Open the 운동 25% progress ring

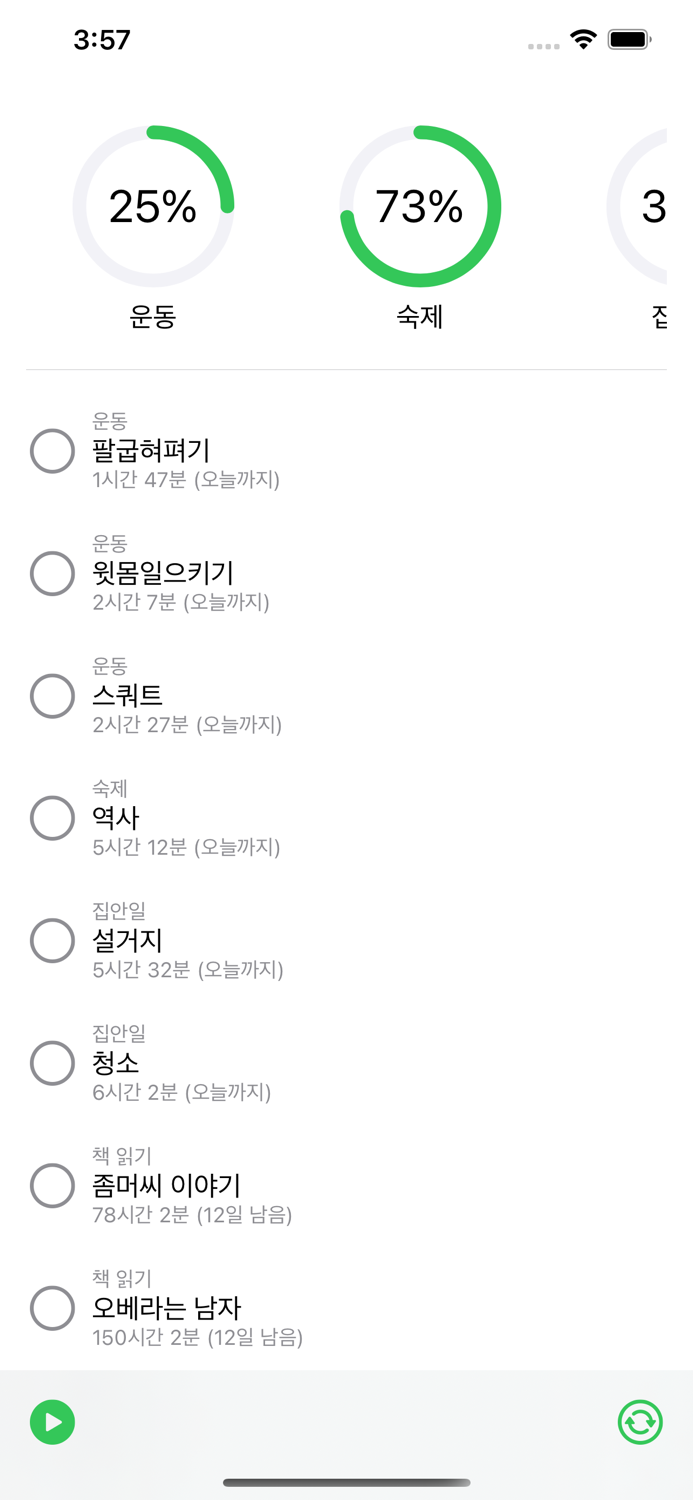coord(153,207)
